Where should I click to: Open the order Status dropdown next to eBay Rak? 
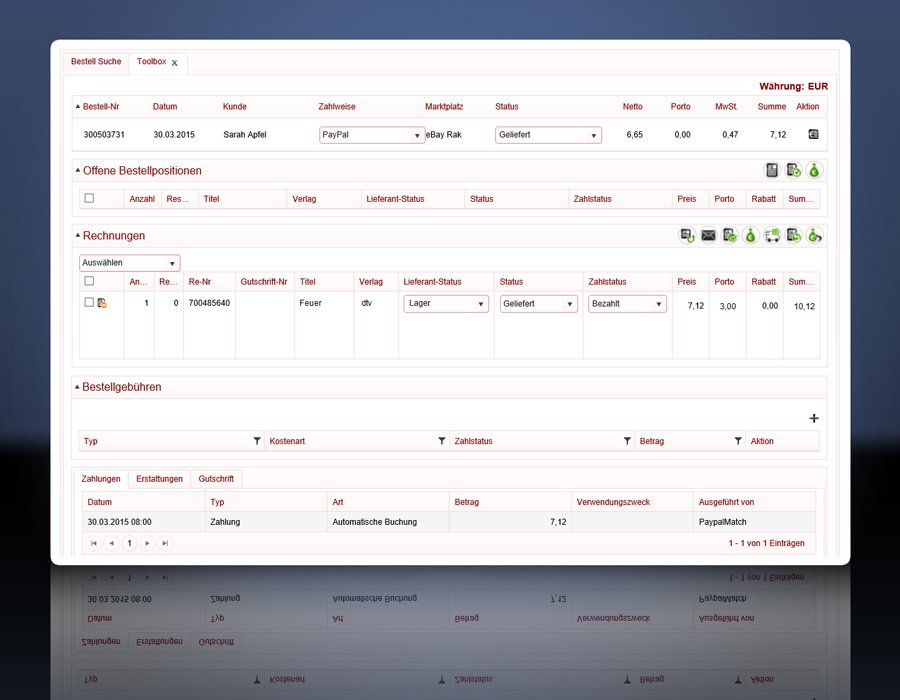point(548,135)
